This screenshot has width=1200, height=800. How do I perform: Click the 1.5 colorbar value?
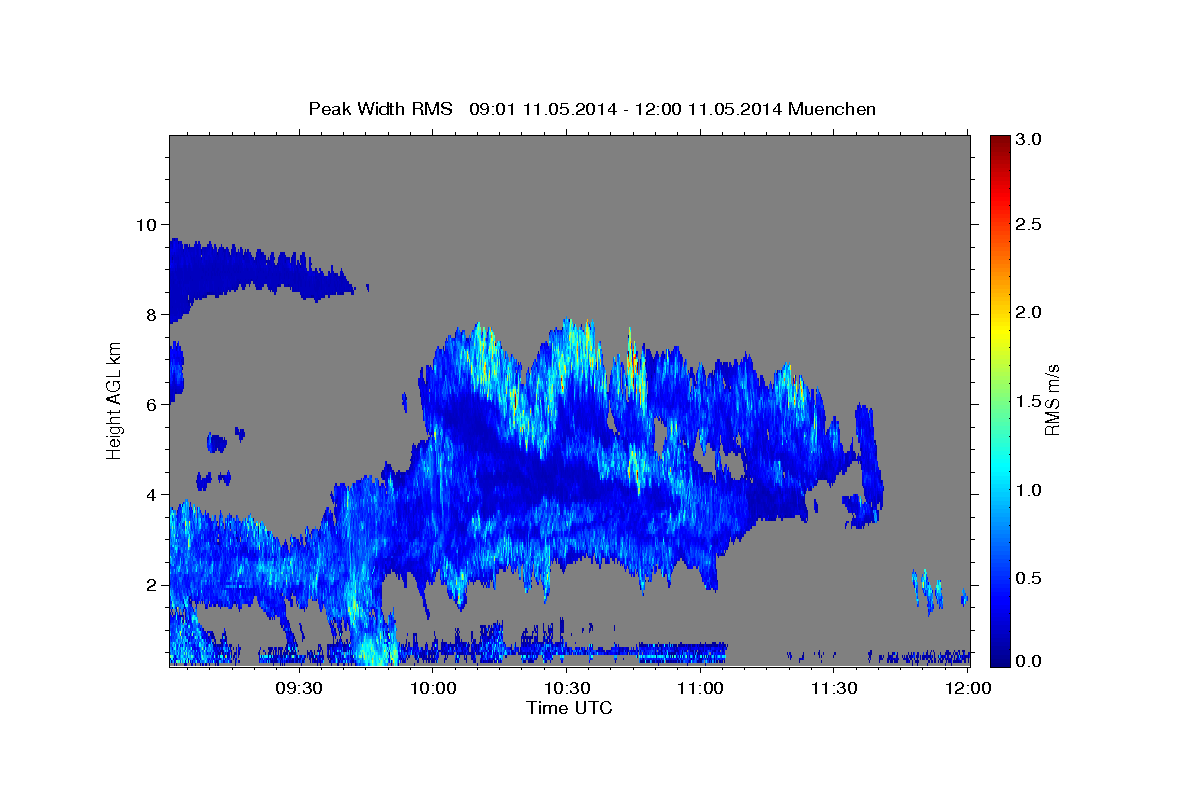(x=1028, y=401)
